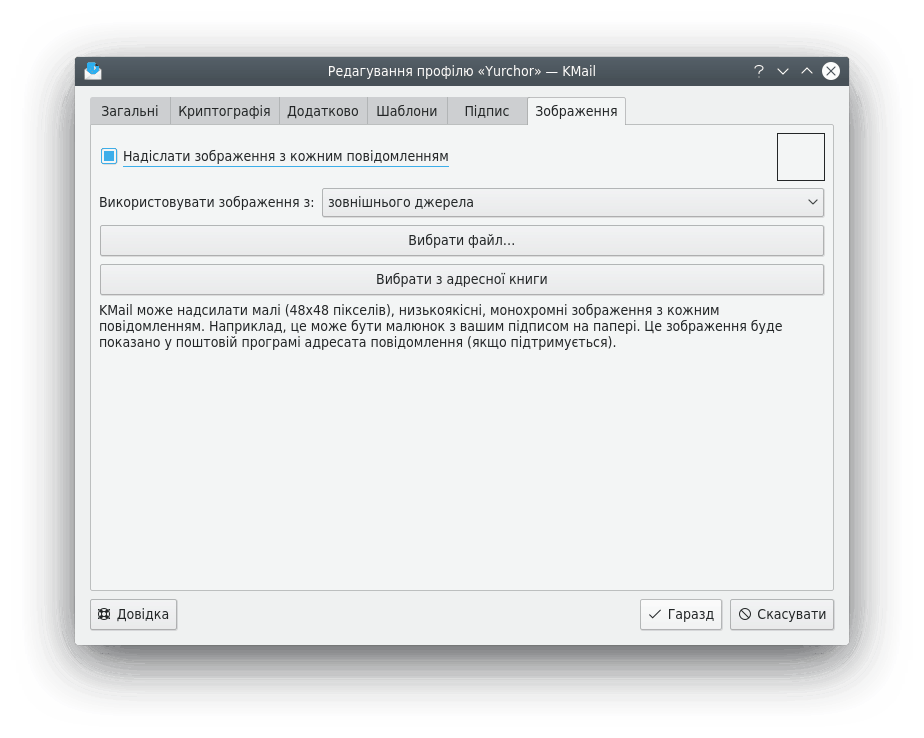Switch to the Загальні tab
The image size is (924, 738).
129,111
